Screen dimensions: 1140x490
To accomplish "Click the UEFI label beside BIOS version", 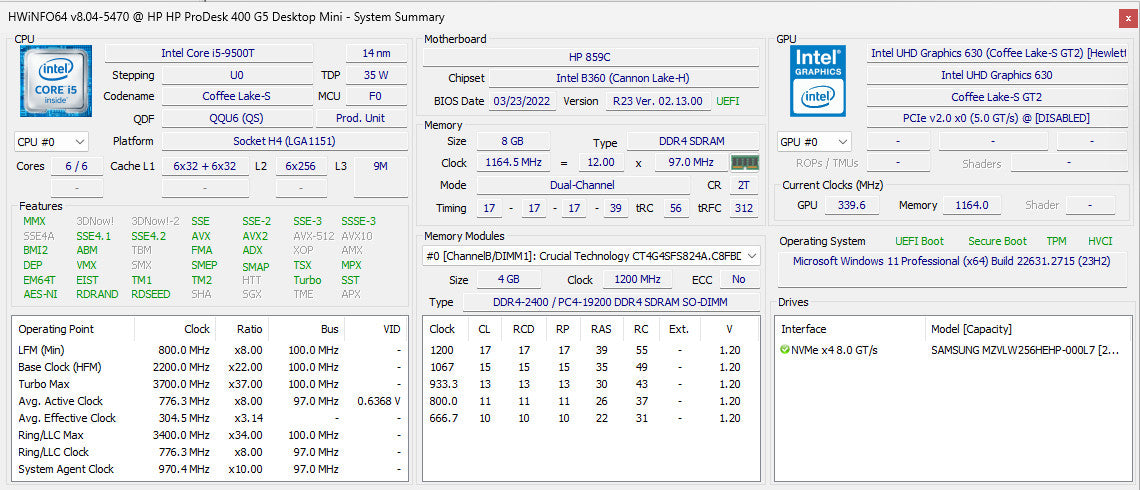I will click(x=729, y=101).
